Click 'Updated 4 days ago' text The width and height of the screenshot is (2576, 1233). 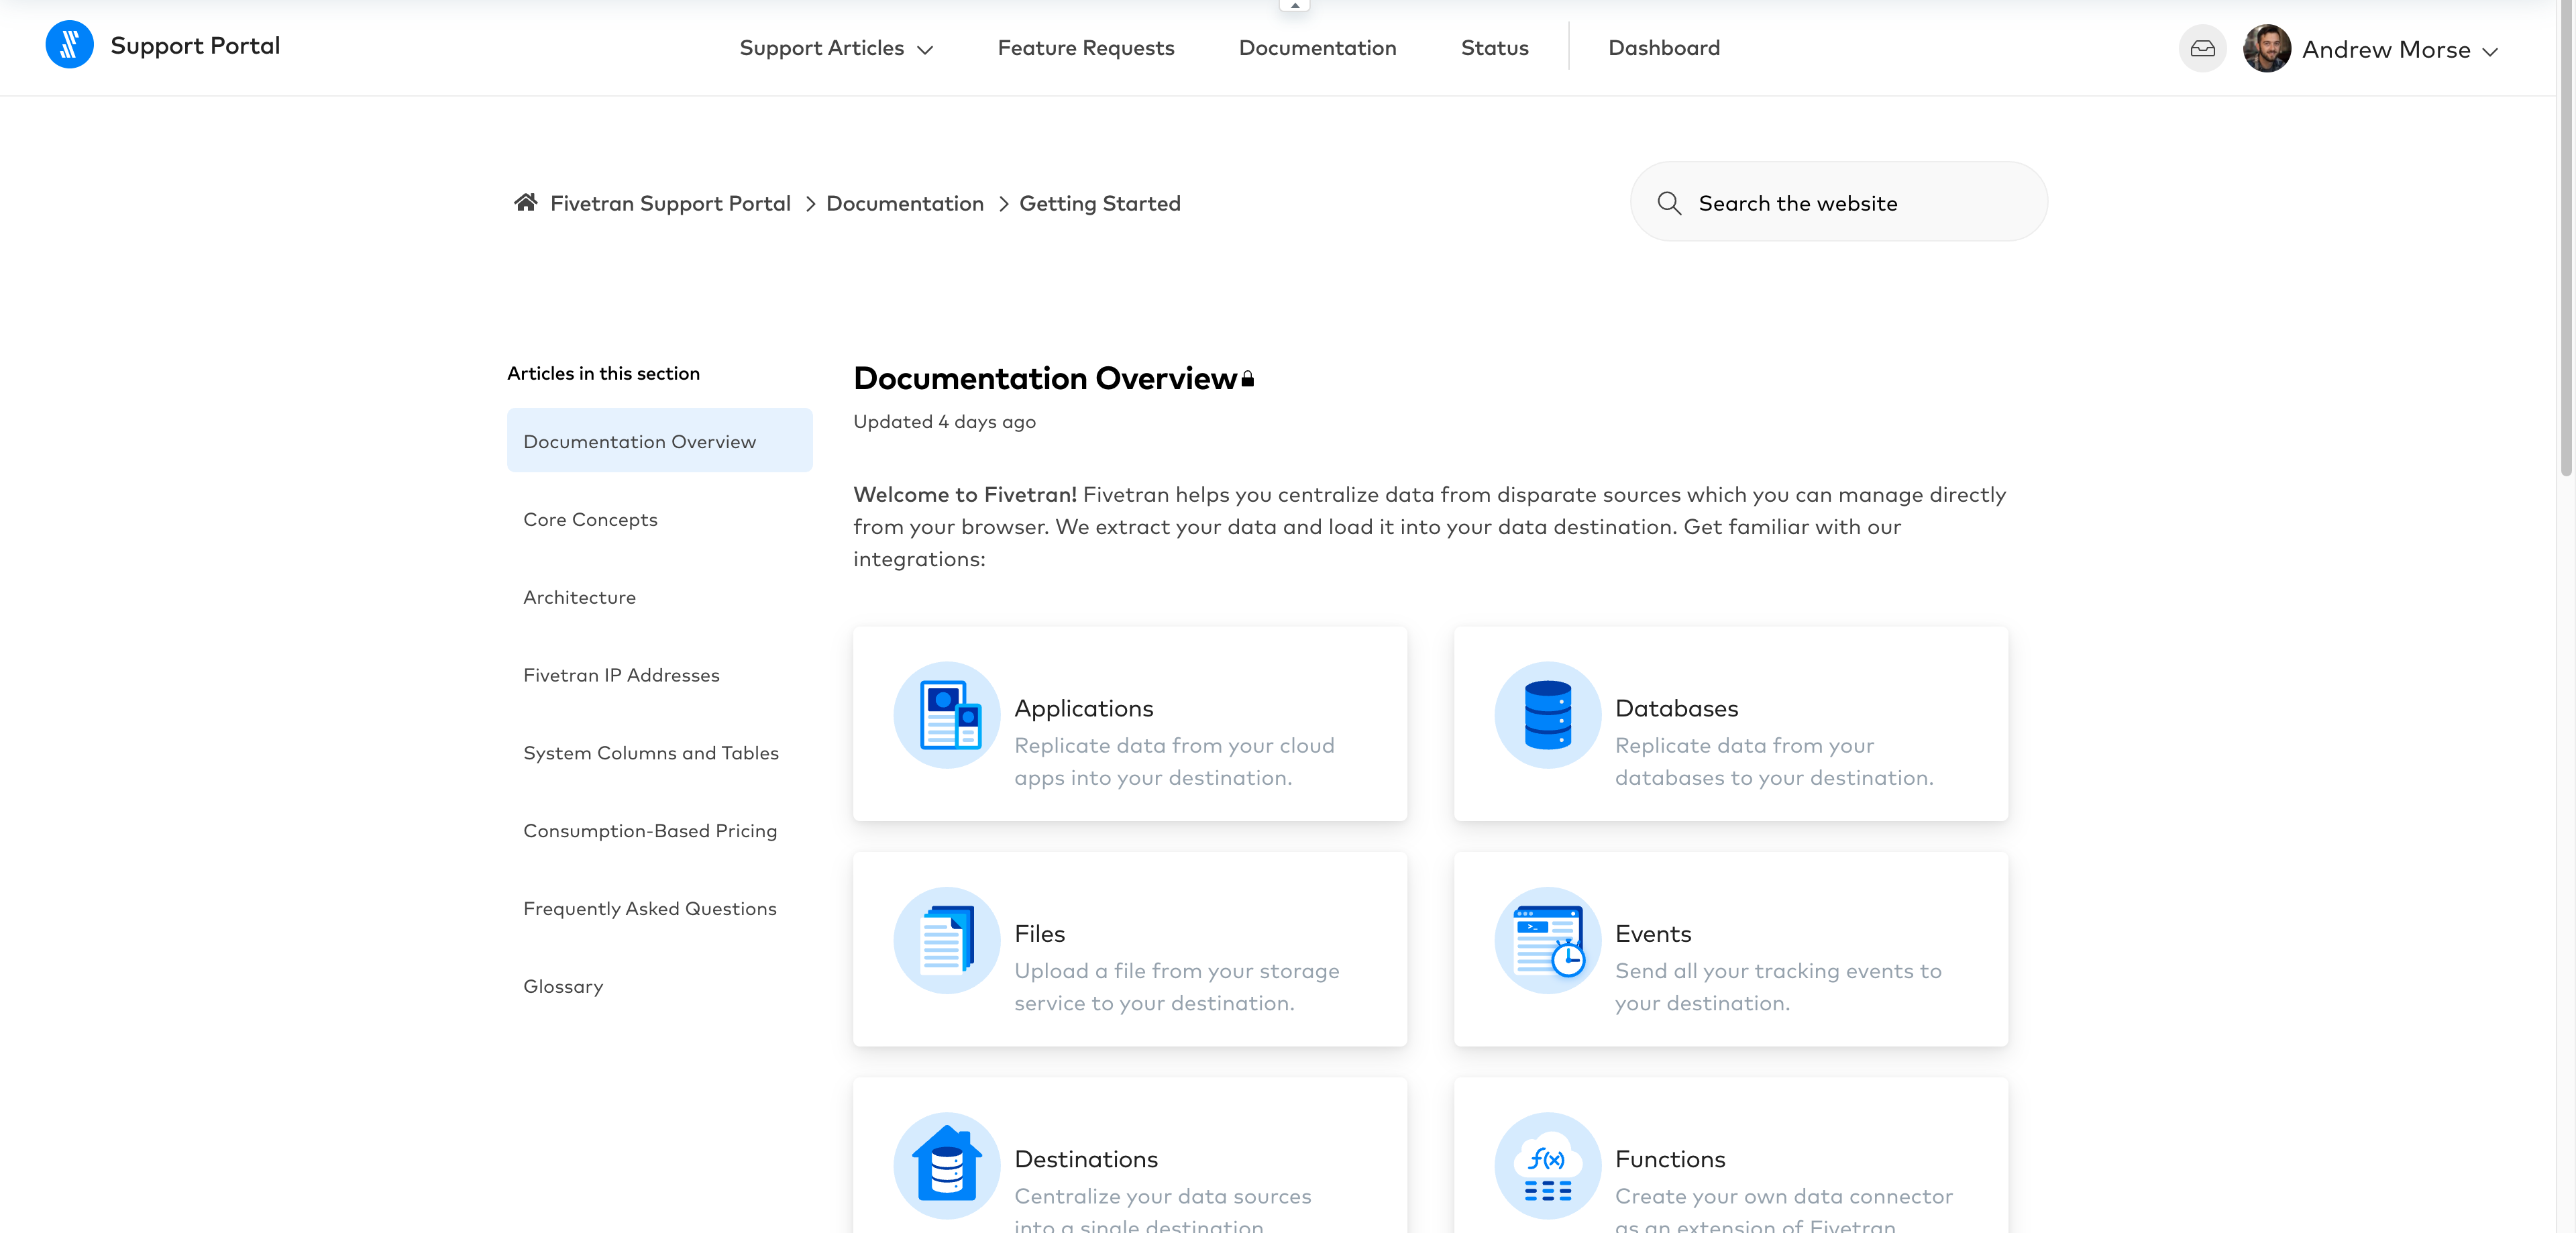click(944, 421)
